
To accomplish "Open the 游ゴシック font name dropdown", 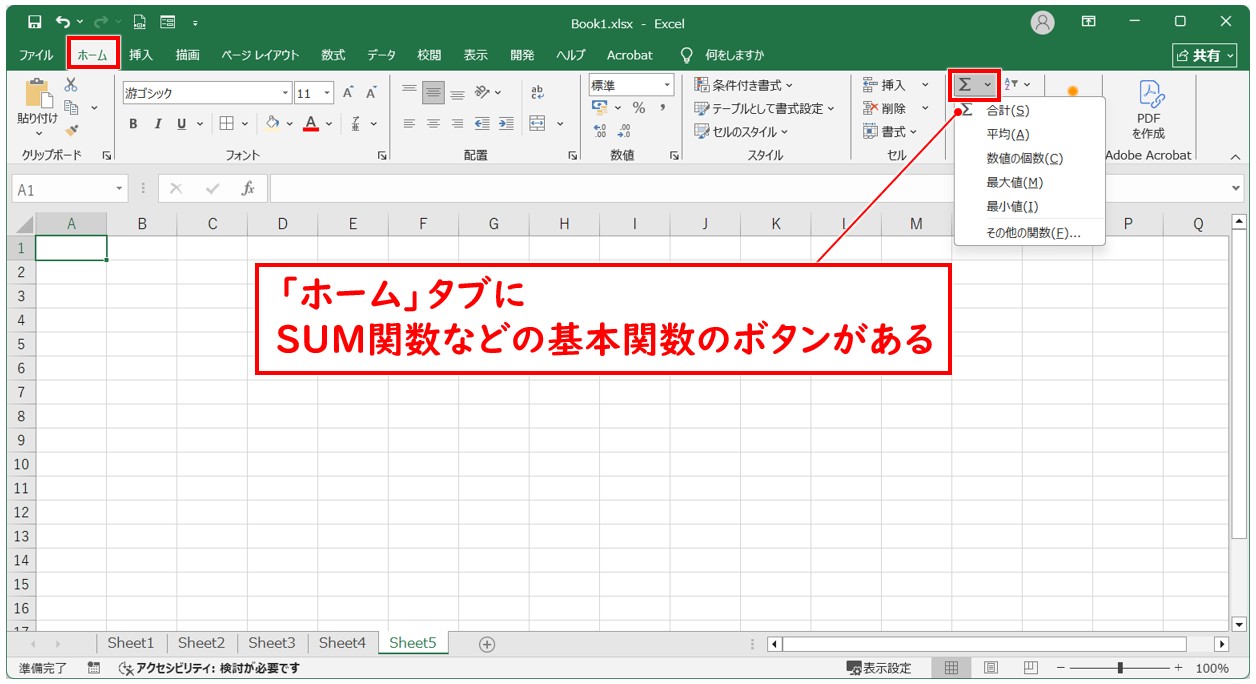I will (x=286, y=92).
